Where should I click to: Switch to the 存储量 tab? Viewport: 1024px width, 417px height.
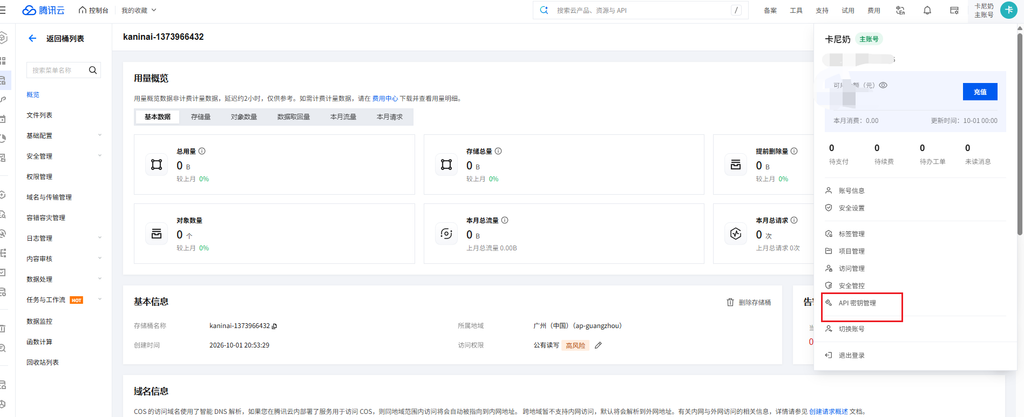200,117
